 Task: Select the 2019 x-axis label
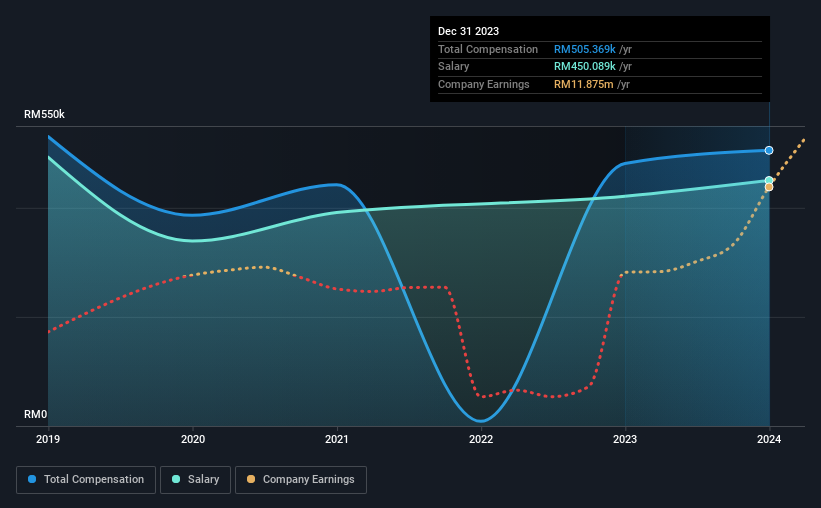pyautogui.click(x=48, y=439)
